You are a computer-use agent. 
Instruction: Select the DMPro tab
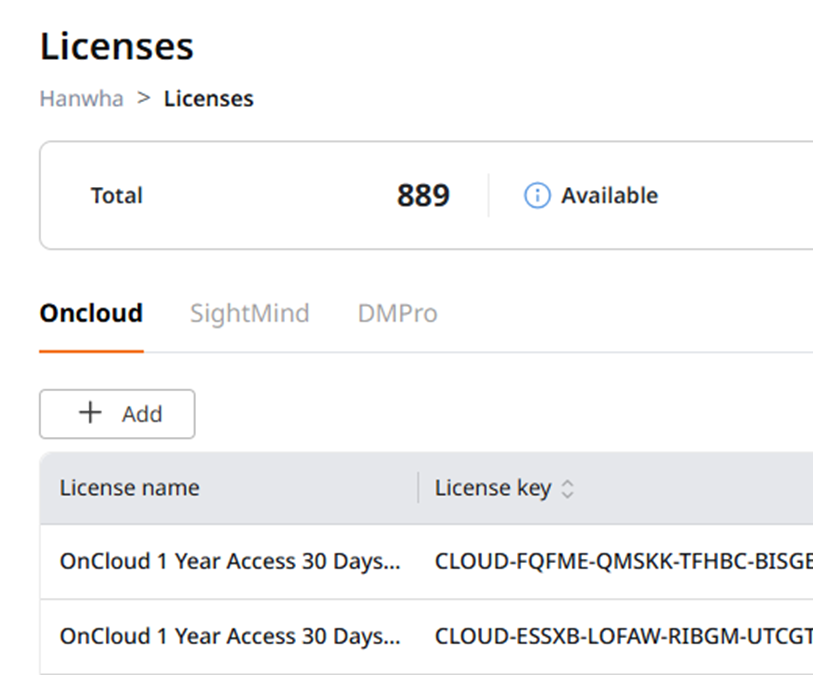(398, 313)
